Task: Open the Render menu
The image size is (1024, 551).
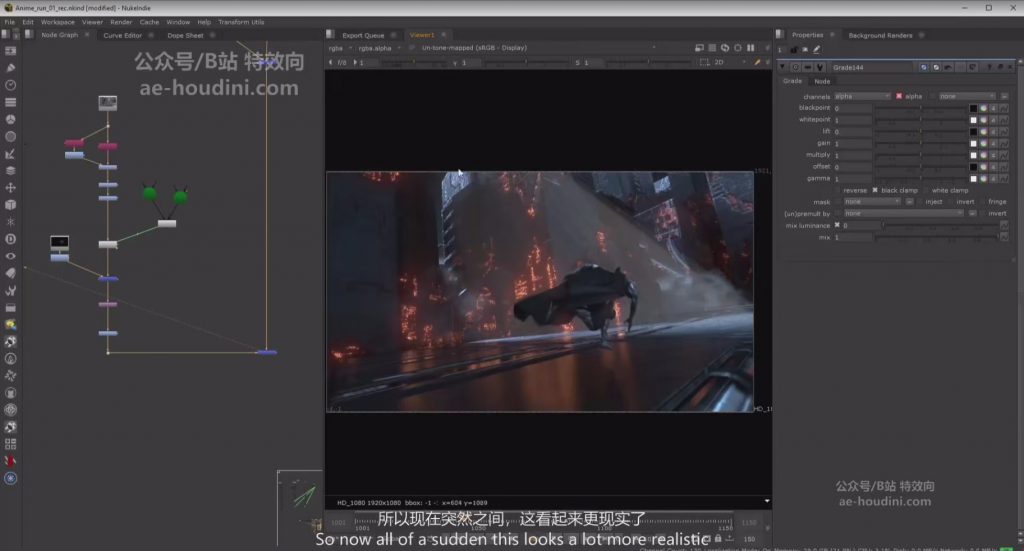Action: coord(121,22)
